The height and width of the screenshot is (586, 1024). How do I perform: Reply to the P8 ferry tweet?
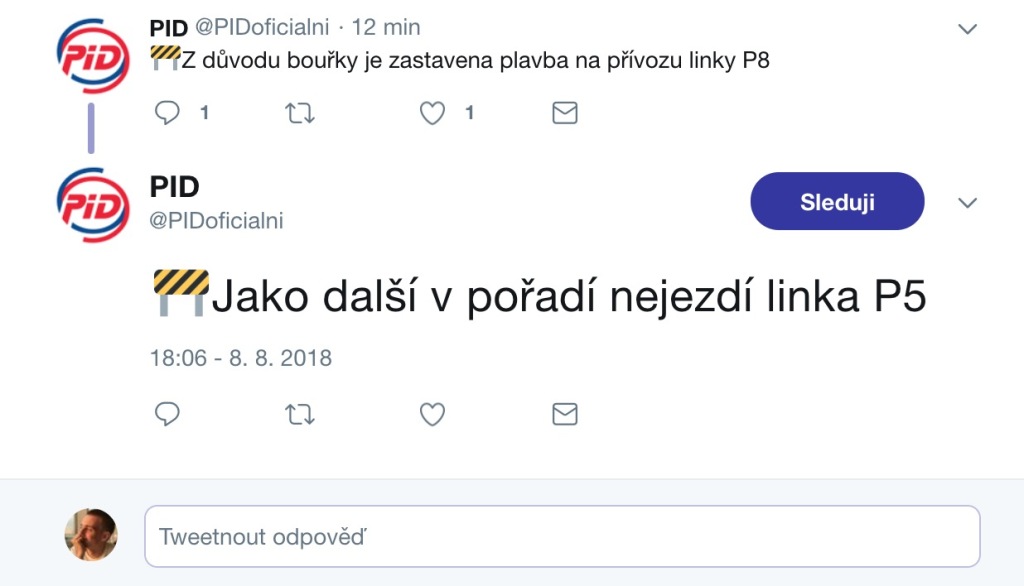pos(167,113)
